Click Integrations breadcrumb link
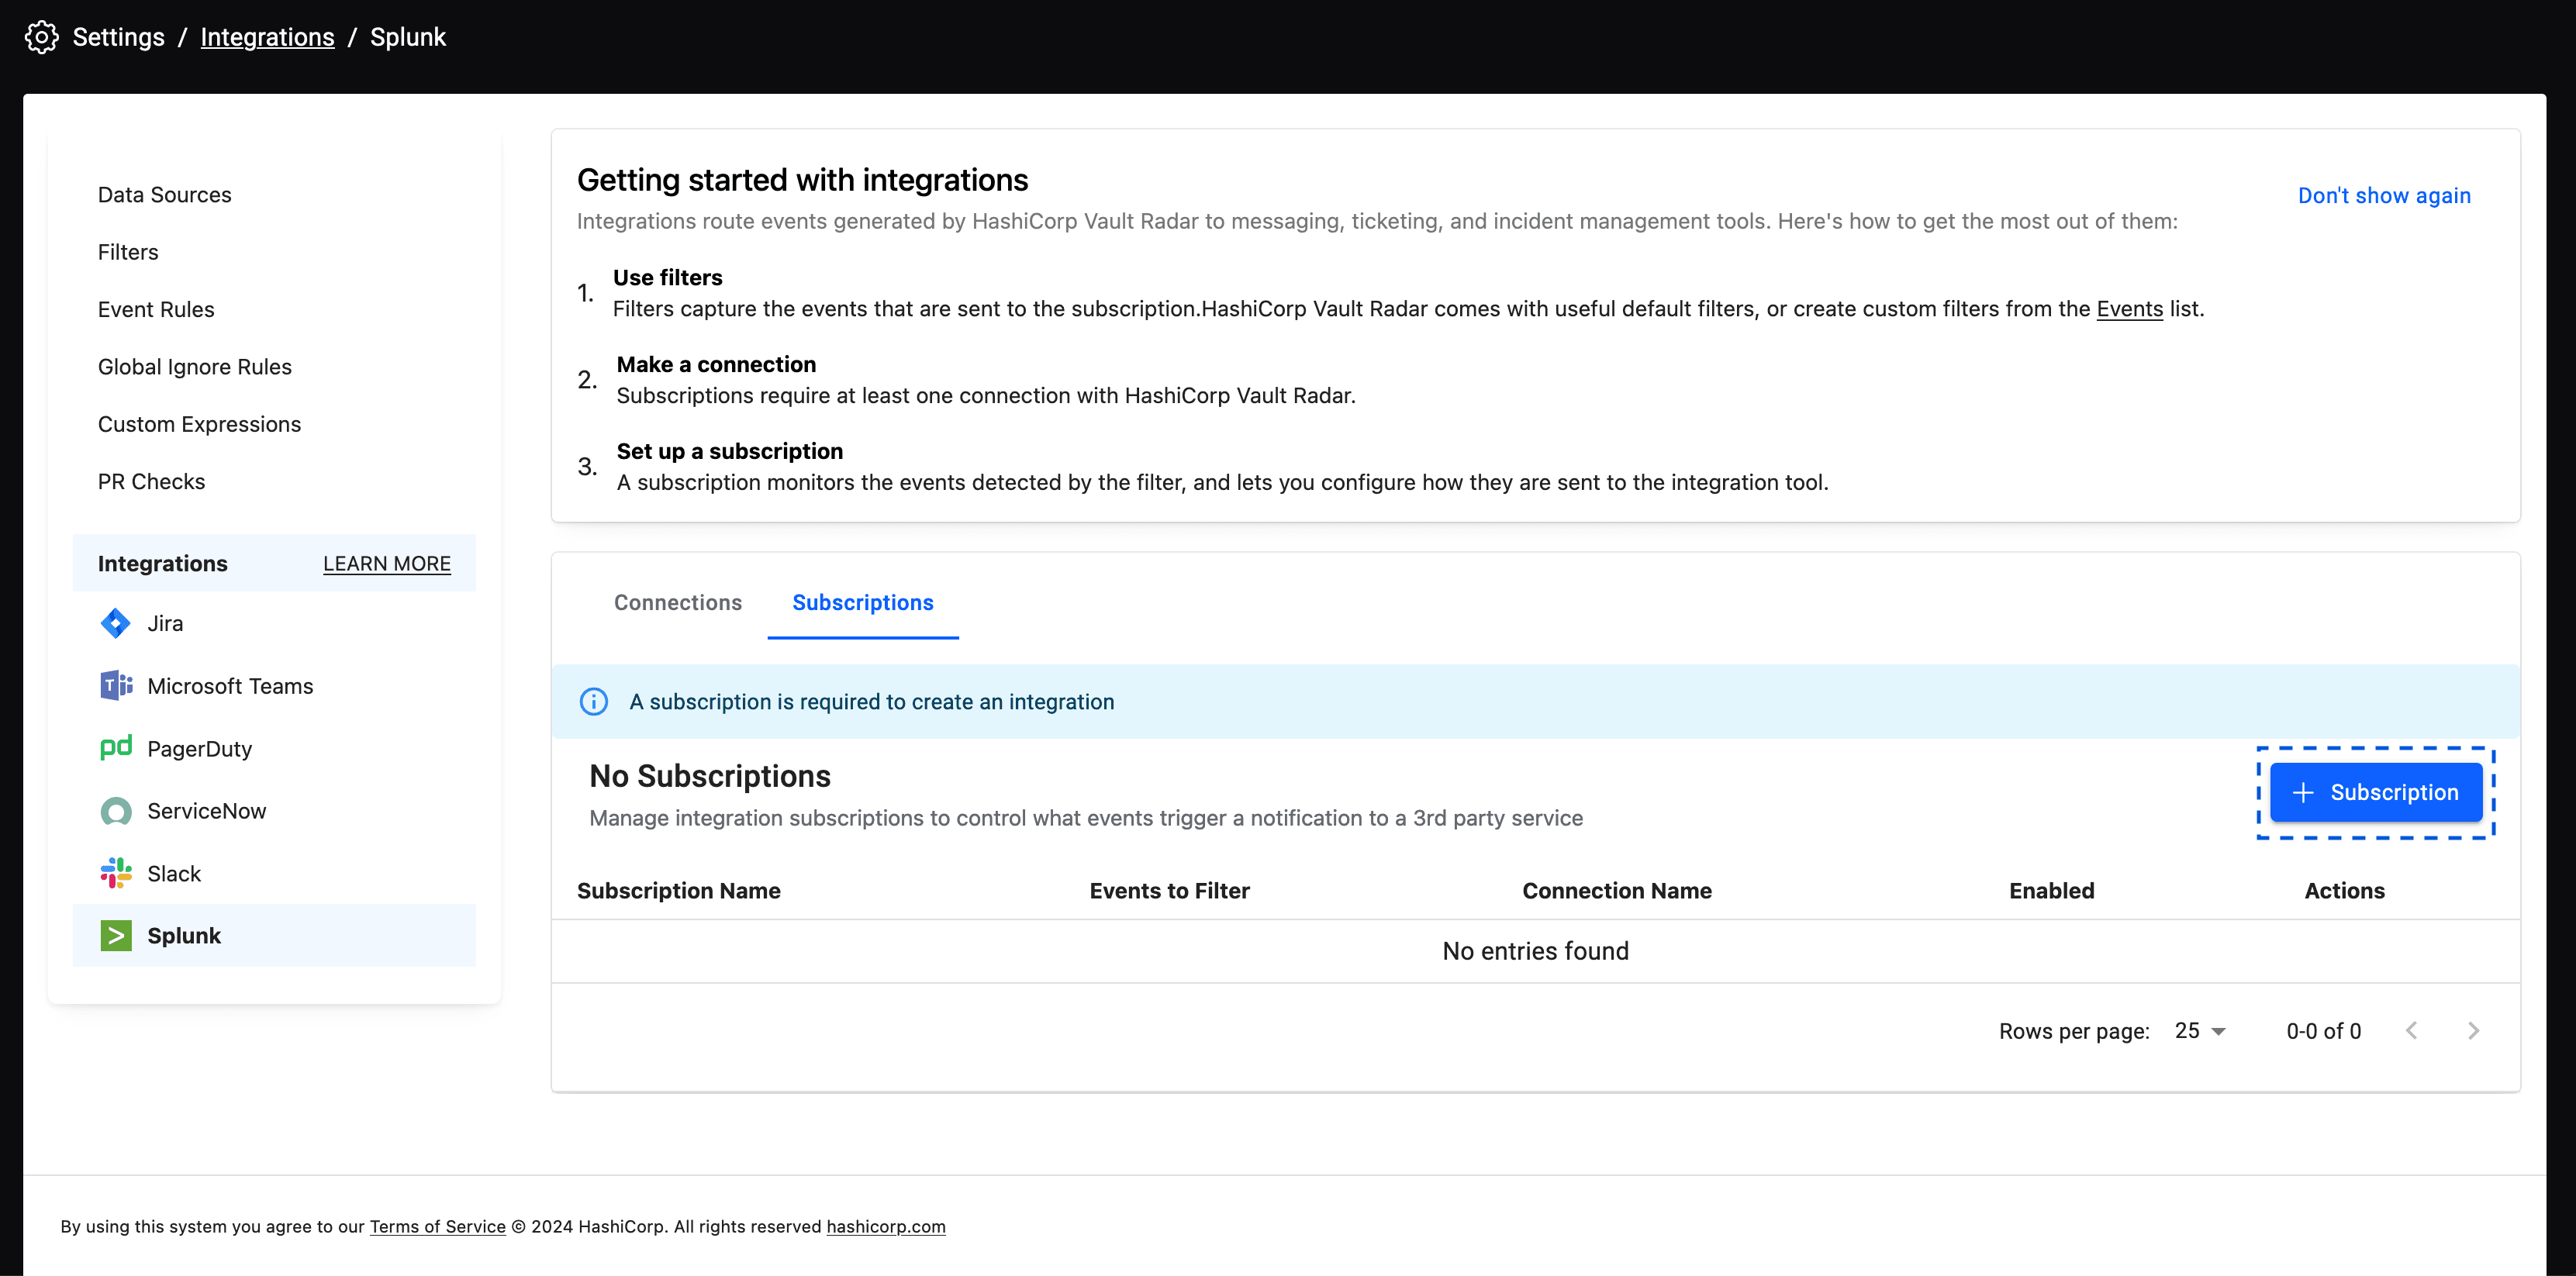 click(267, 37)
